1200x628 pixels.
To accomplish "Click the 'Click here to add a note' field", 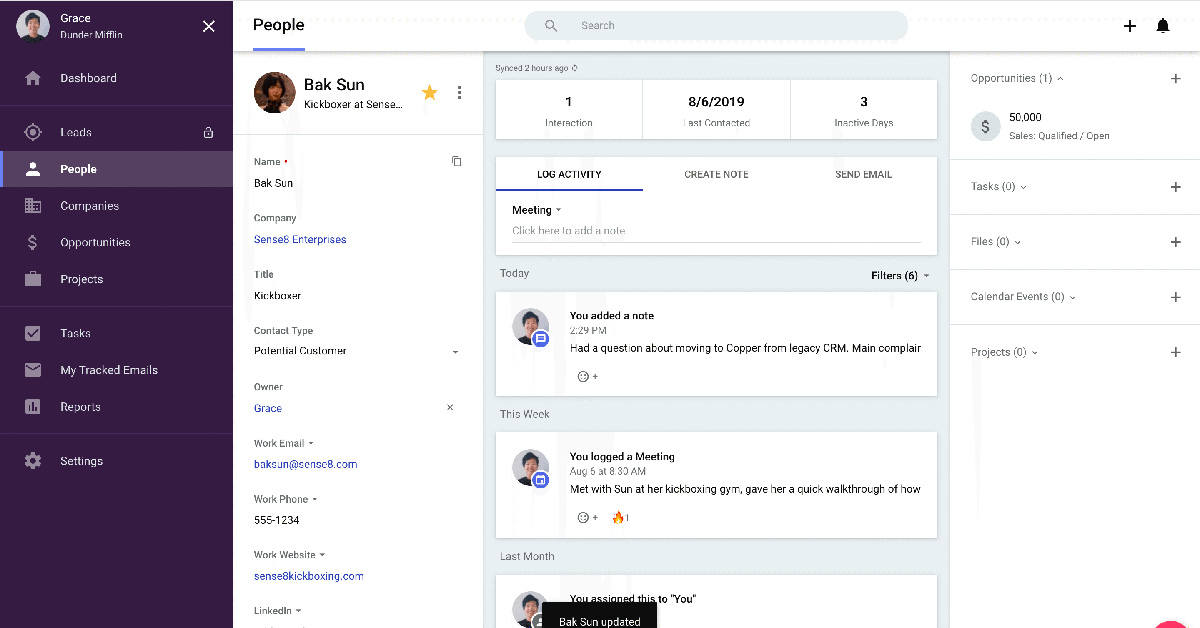I will pos(714,231).
